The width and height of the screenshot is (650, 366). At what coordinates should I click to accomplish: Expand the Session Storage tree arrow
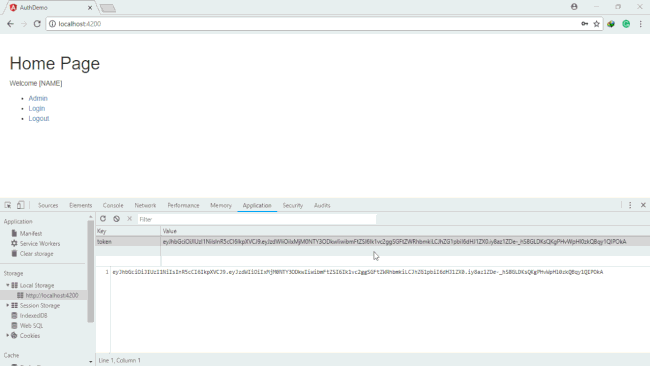[7, 305]
